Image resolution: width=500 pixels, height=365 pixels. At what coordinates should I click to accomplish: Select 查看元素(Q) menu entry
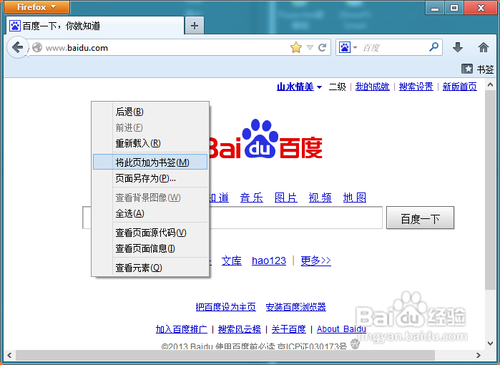tap(150, 267)
